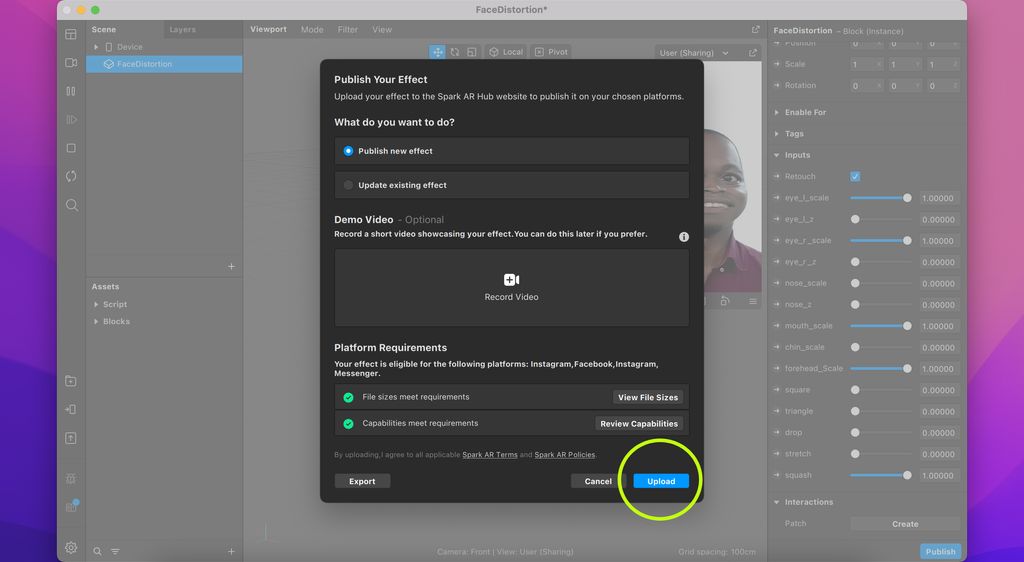Click the video camera icon in left toolbar
The width and height of the screenshot is (1024, 562).
coord(71,63)
